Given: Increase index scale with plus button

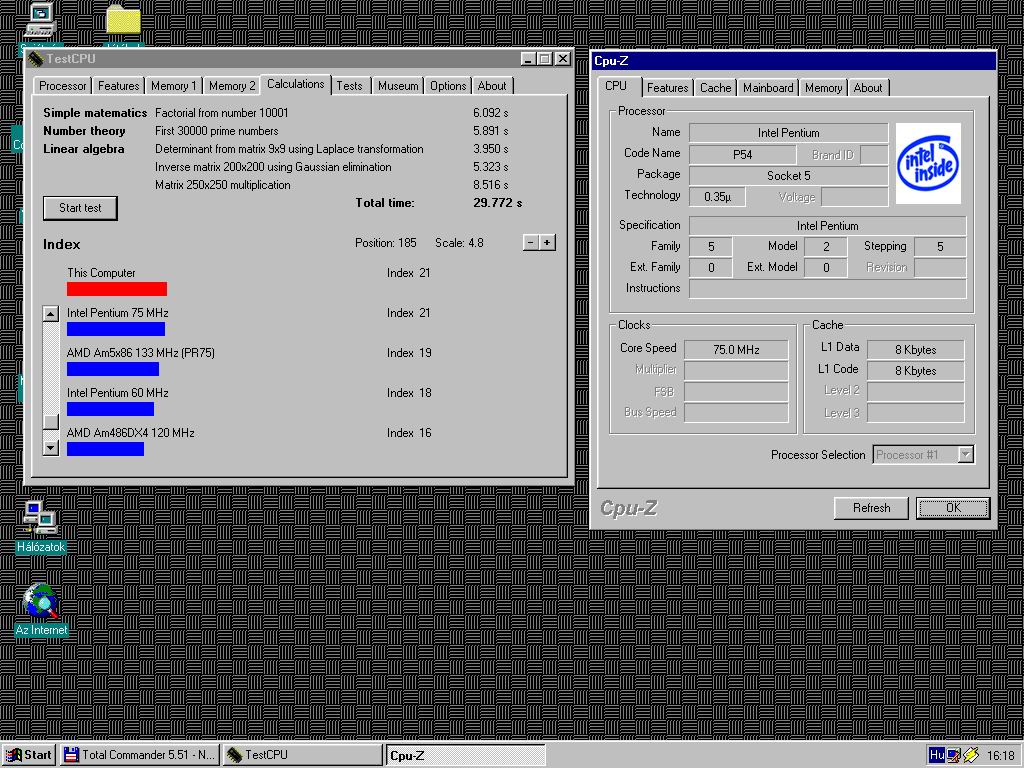Looking at the screenshot, I should [x=547, y=242].
